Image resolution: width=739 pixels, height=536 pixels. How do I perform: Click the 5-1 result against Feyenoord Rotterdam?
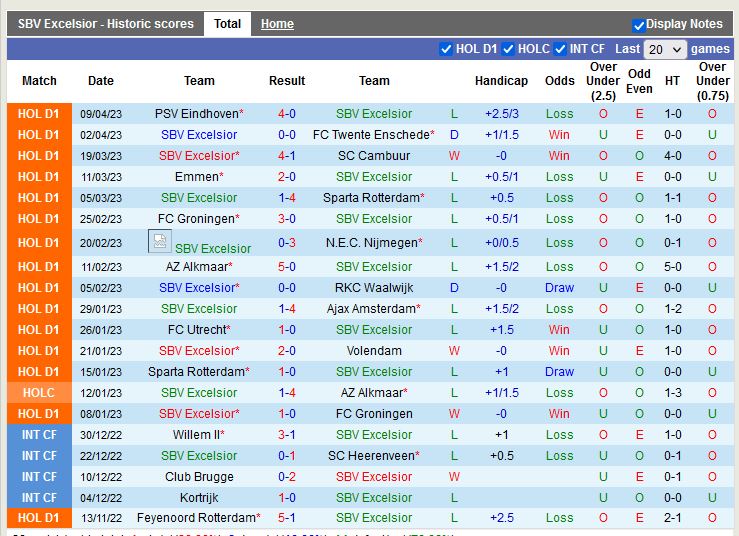coord(287,518)
